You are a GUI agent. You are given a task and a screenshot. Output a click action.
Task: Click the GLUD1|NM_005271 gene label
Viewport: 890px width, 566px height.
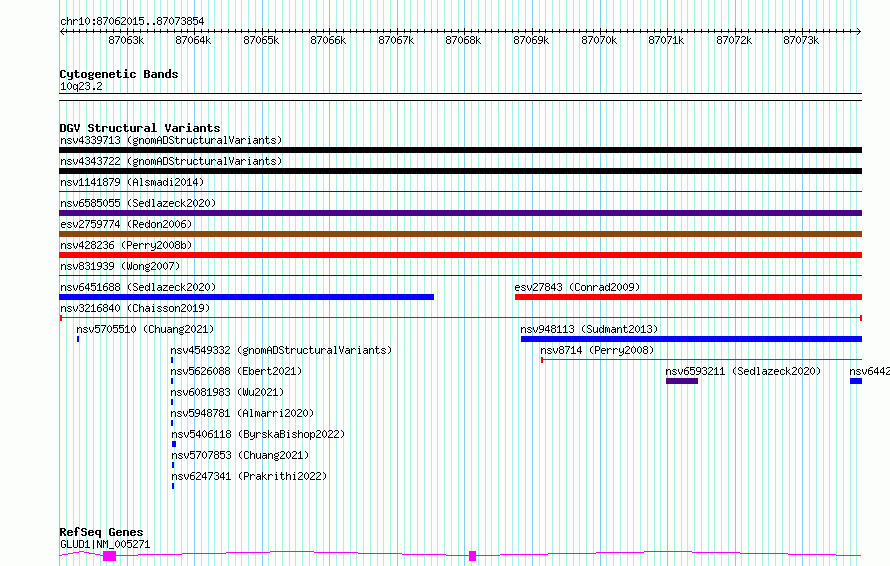(x=105, y=544)
